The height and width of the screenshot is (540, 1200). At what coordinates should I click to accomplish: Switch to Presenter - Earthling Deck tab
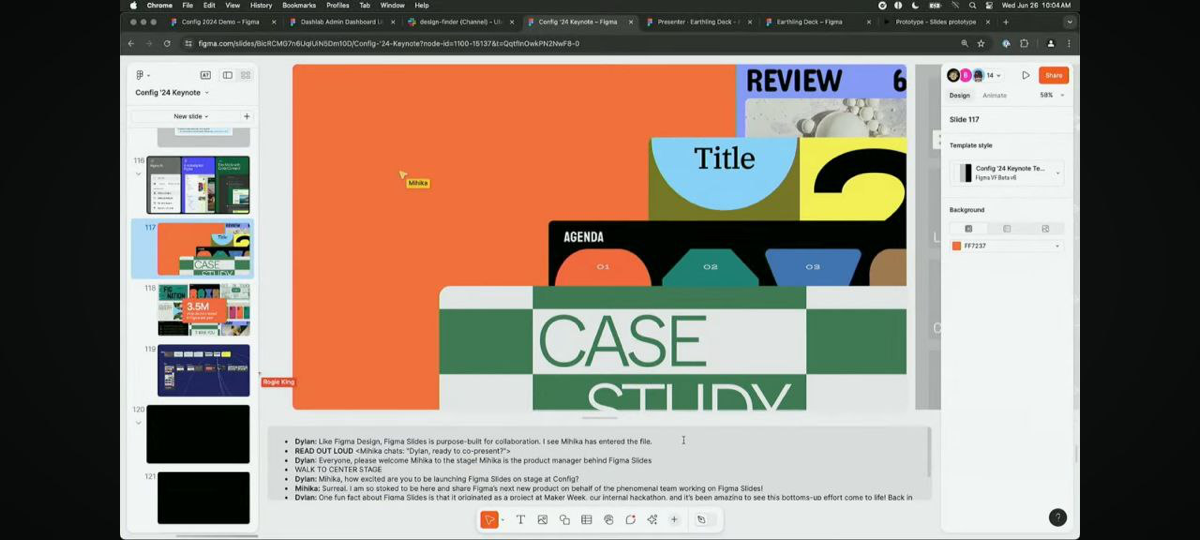pyautogui.click(x=698, y=22)
